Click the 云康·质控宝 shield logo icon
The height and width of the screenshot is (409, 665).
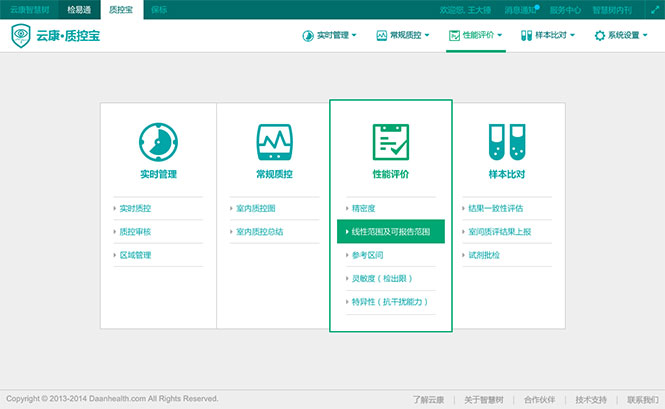[21, 36]
